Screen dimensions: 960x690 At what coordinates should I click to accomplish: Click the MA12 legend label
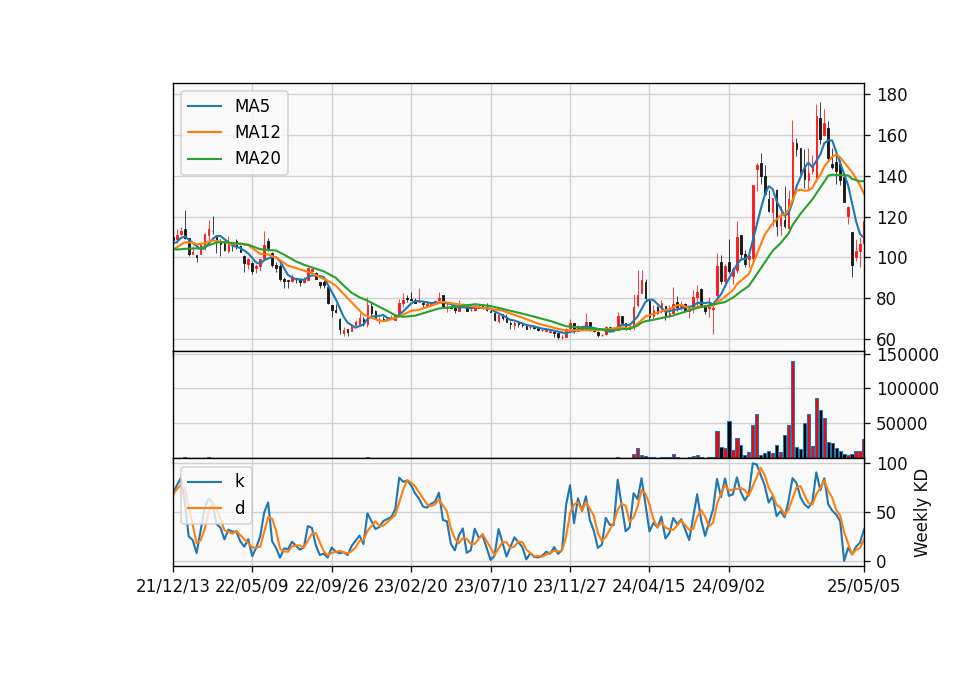(257, 132)
